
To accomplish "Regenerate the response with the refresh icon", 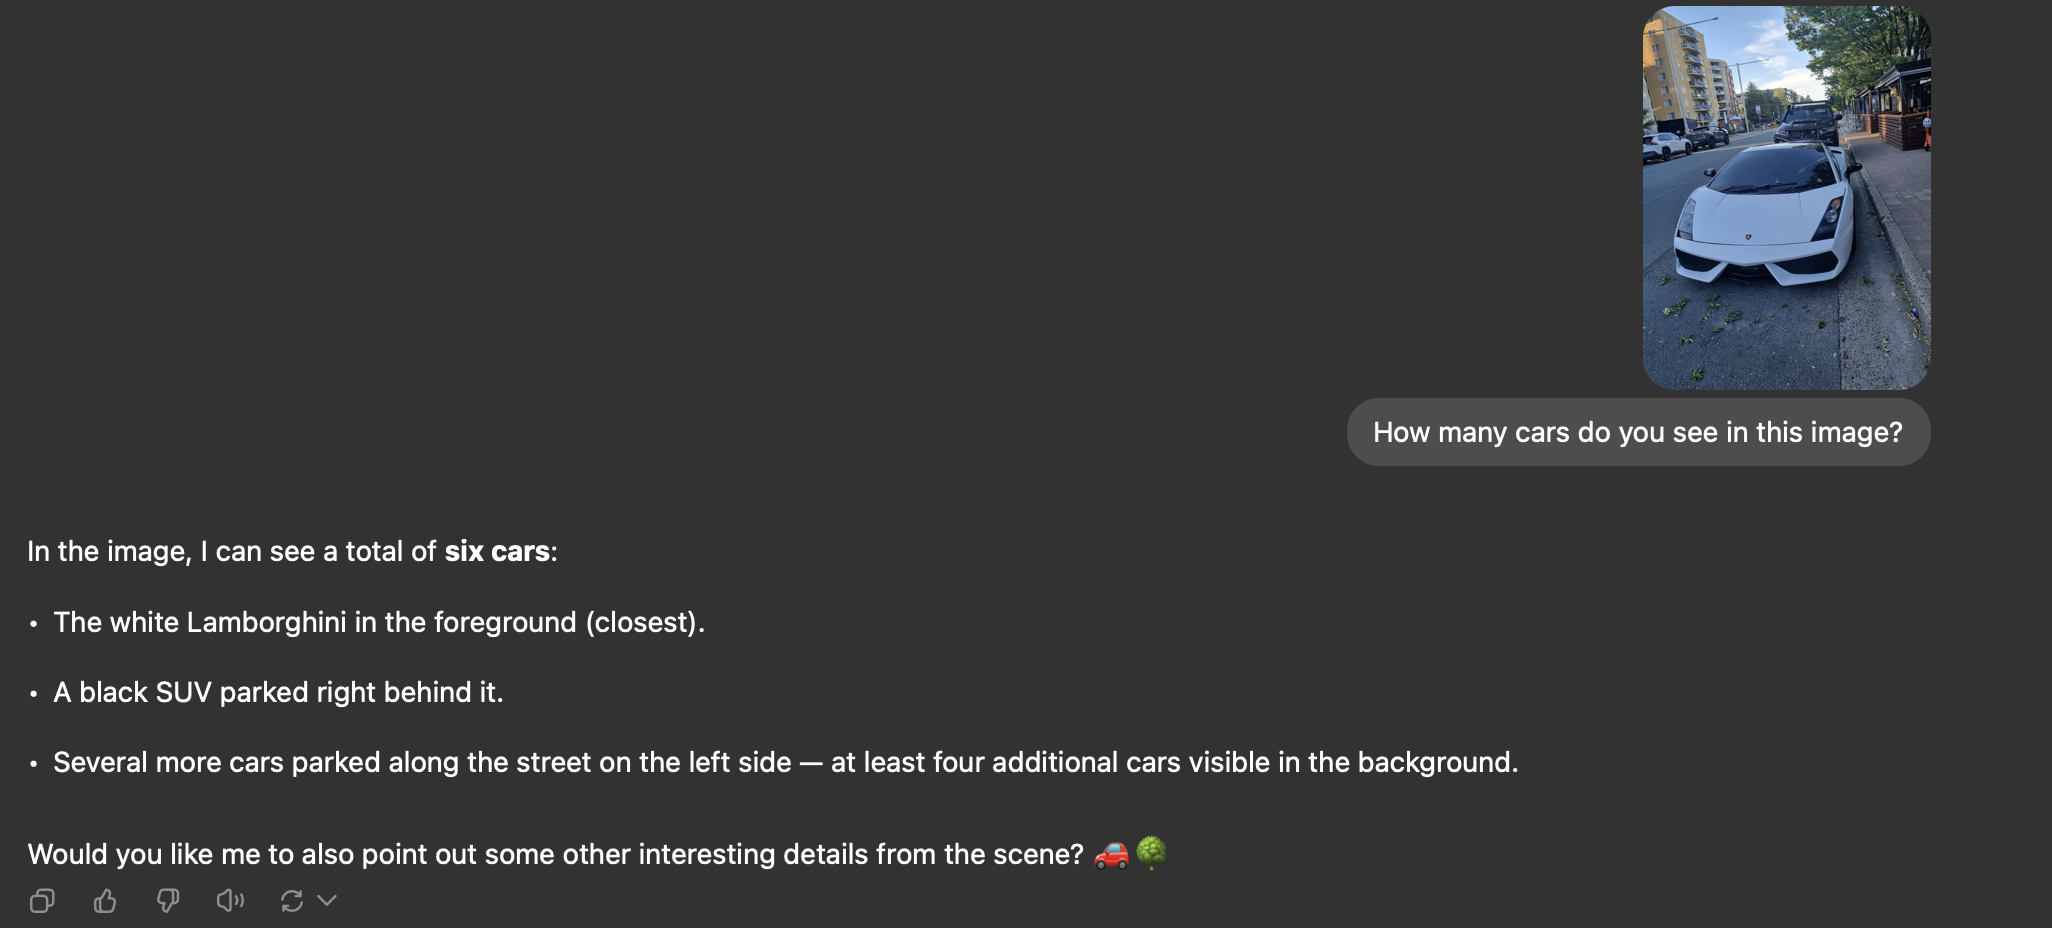I will (x=292, y=901).
